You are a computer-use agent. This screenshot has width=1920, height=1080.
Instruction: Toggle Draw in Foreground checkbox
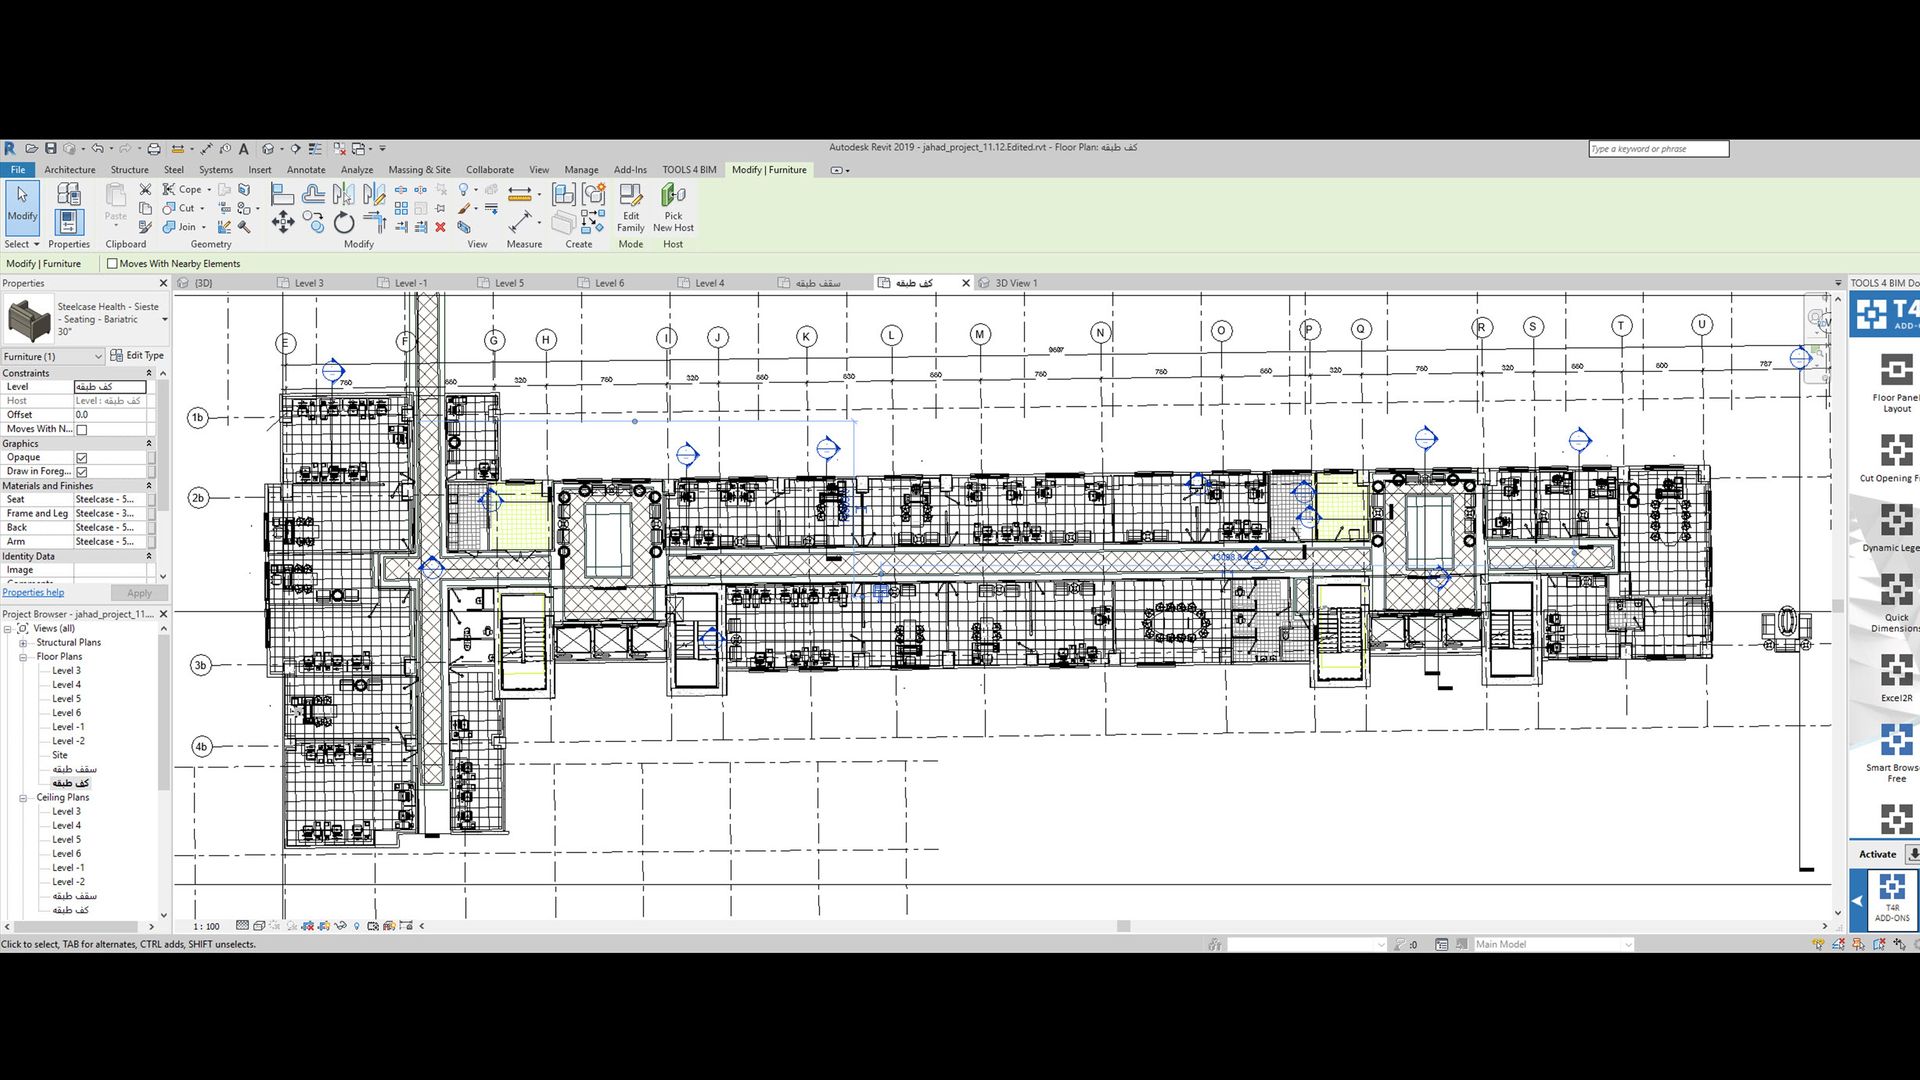[x=82, y=472]
